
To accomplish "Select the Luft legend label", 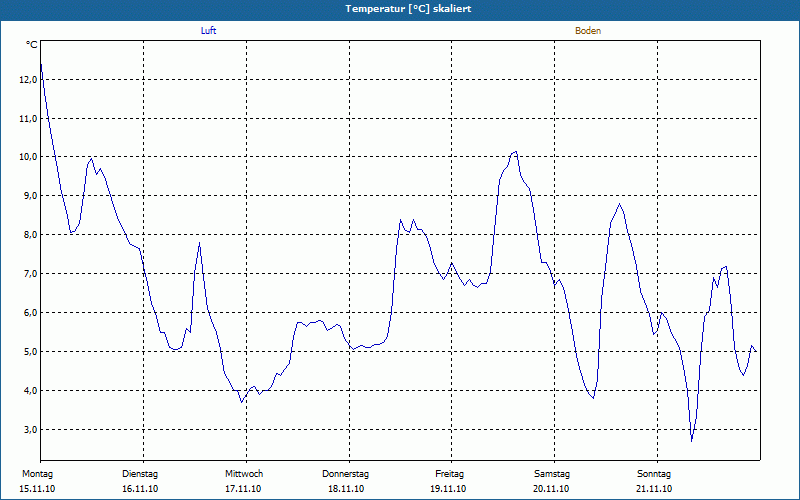I will (x=208, y=31).
